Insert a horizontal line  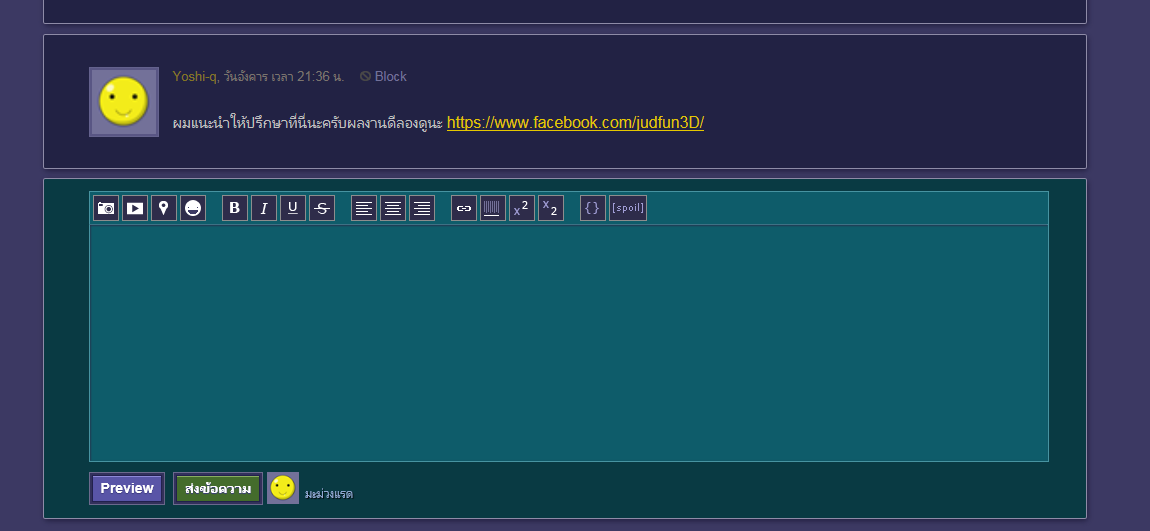(493, 208)
